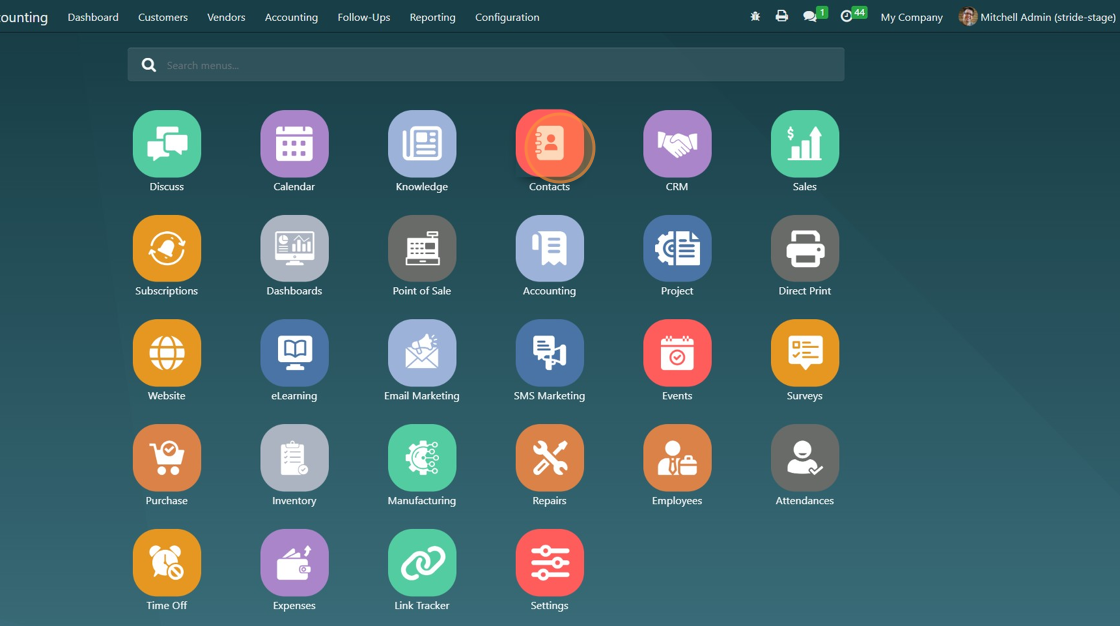Expand the Configuration menu
This screenshot has height=626, width=1120.
[x=507, y=17]
